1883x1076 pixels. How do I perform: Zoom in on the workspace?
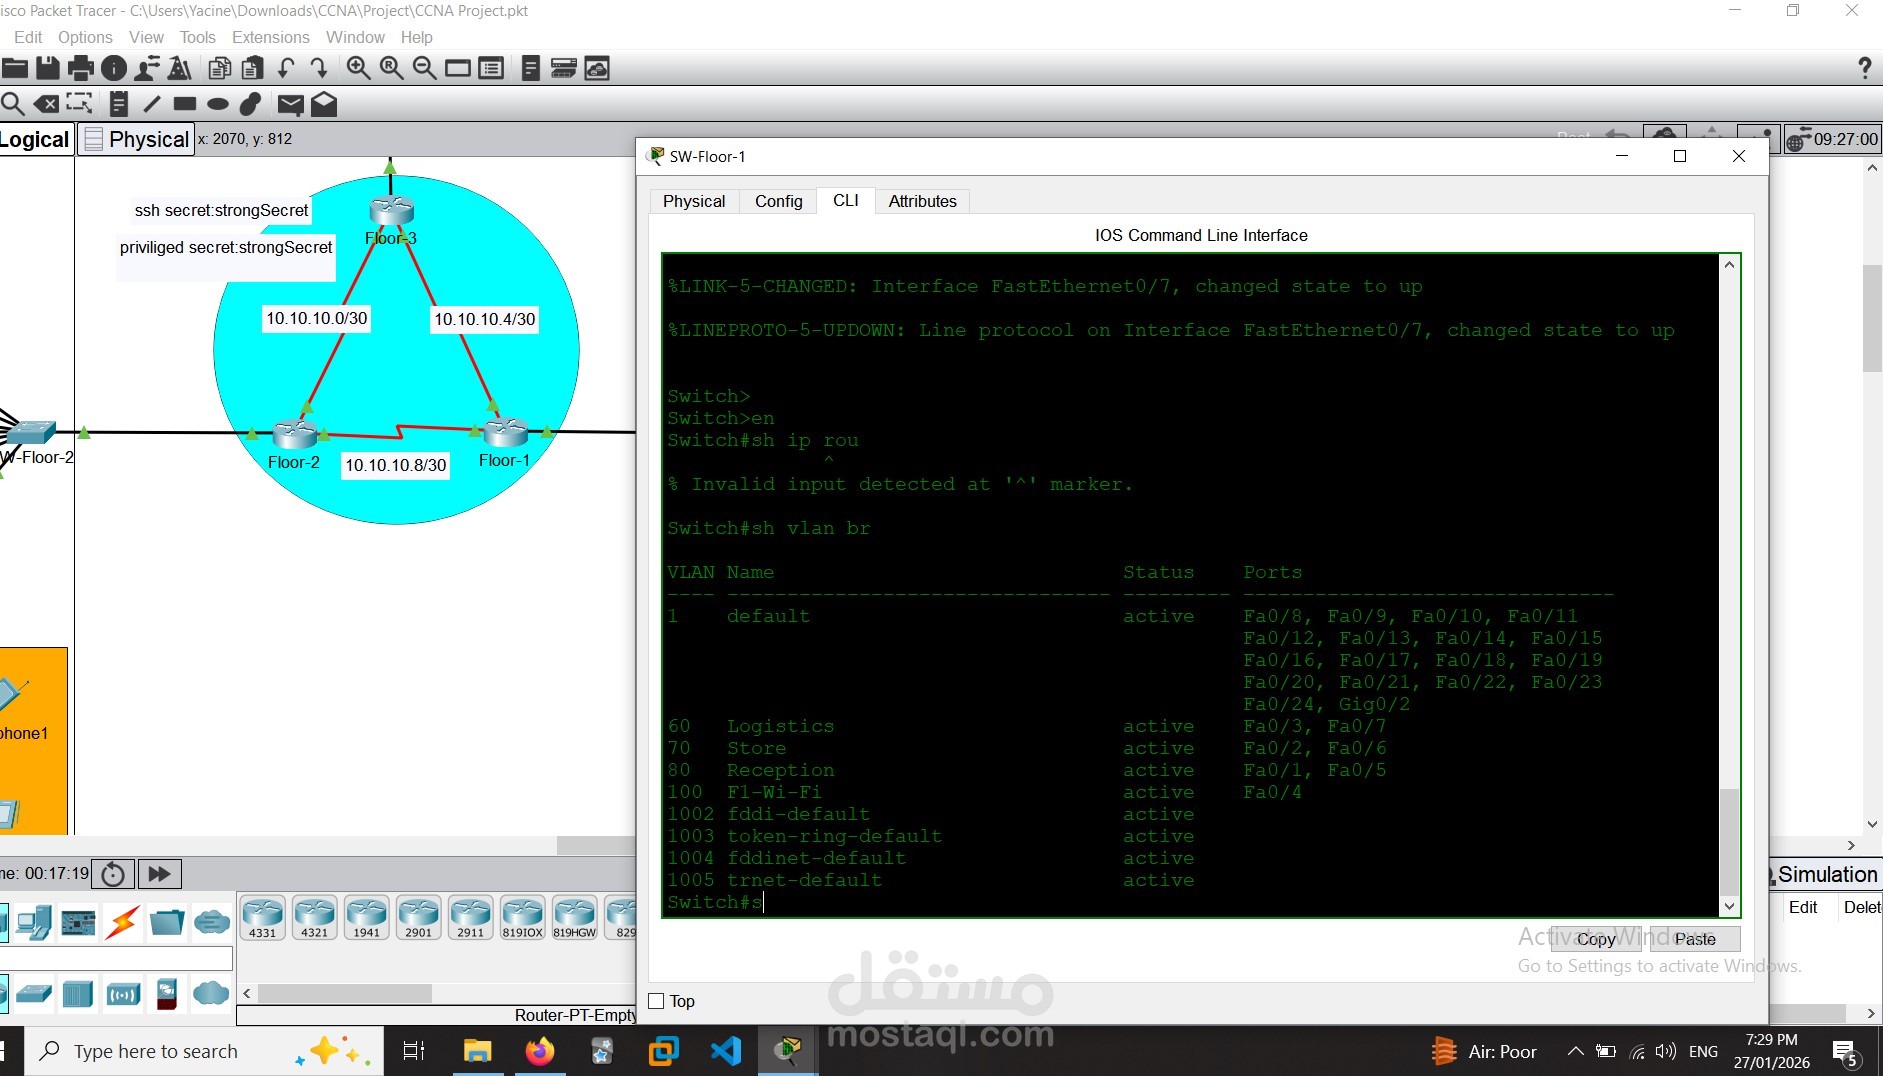pos(358,68)
